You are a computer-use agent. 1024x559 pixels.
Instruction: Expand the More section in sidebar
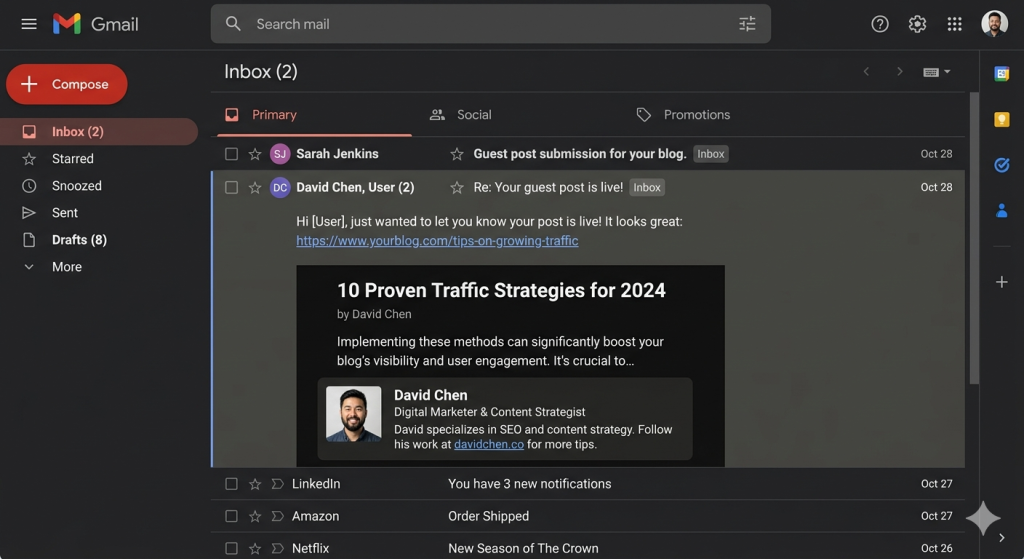coord(66,267)
